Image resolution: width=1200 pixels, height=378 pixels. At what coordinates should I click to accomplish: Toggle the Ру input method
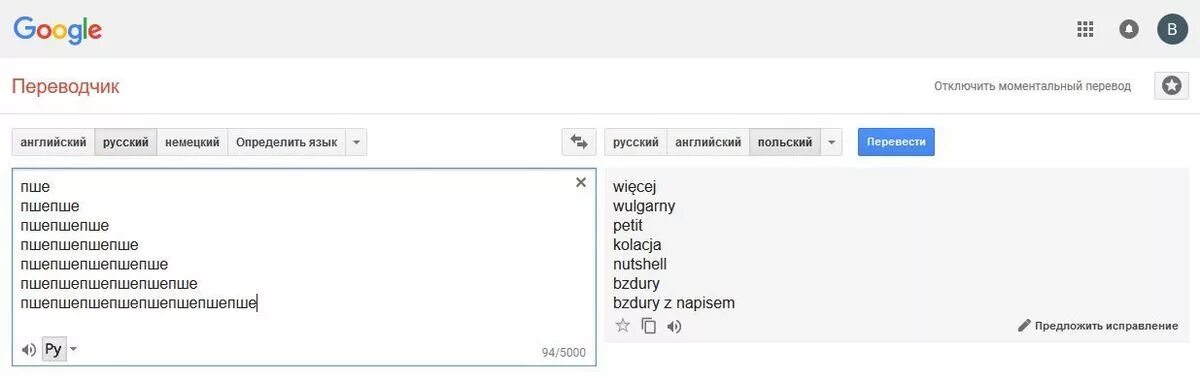point(54,349)
